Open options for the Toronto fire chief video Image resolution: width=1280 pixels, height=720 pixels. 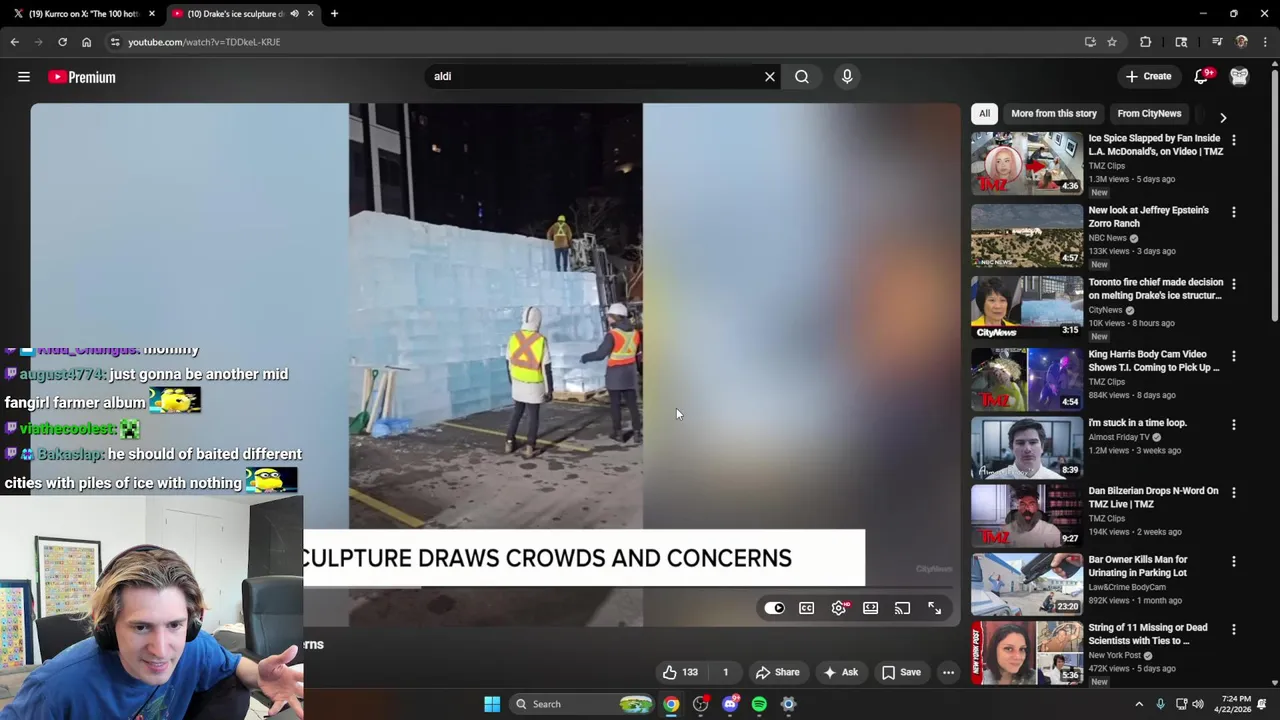(x=1234, y=284)
